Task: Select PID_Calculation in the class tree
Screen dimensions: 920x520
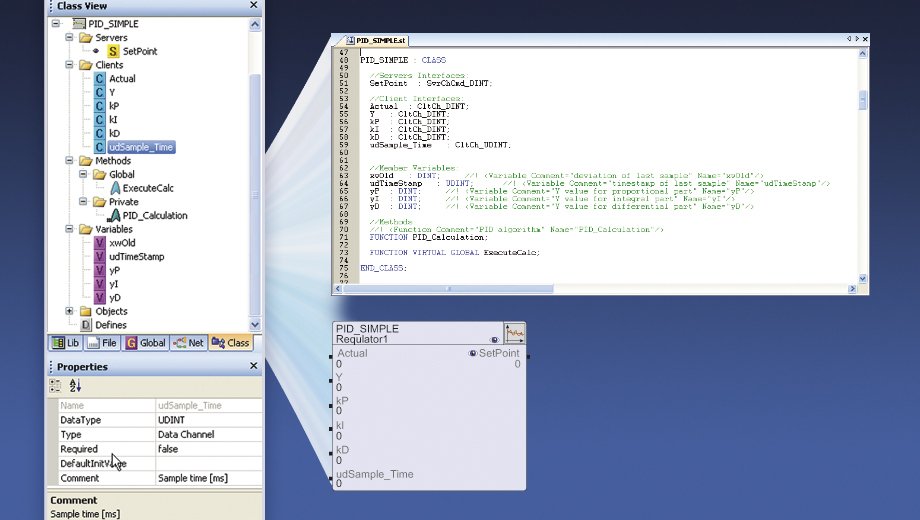Action: [x=155, y=215]
